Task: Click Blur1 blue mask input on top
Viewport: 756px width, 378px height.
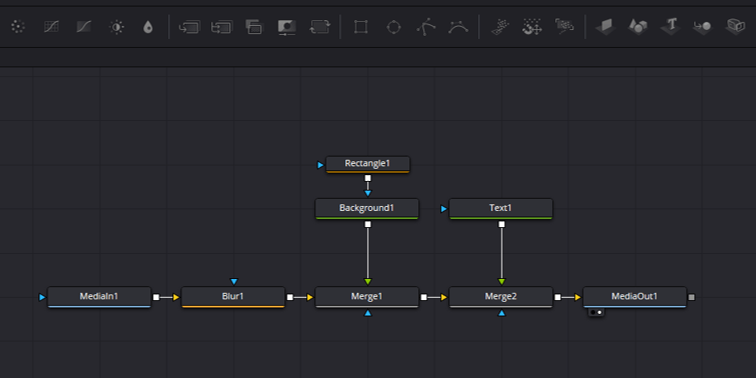Action: [x=234, y=282]
